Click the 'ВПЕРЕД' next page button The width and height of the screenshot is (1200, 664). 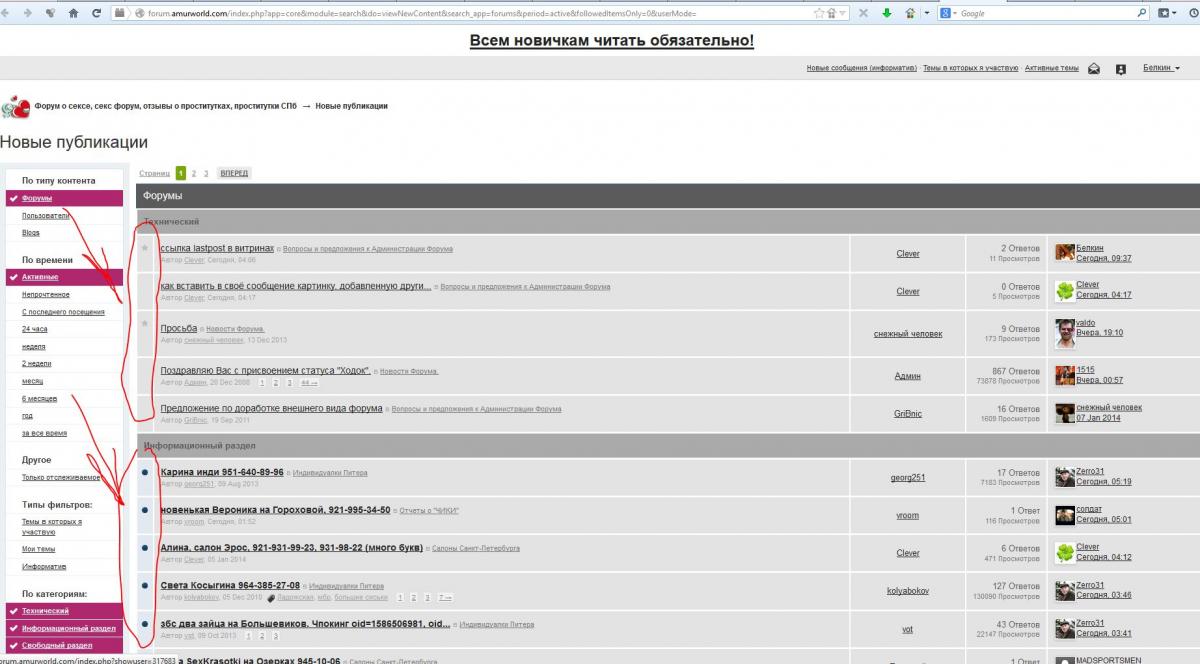[234, 173]
